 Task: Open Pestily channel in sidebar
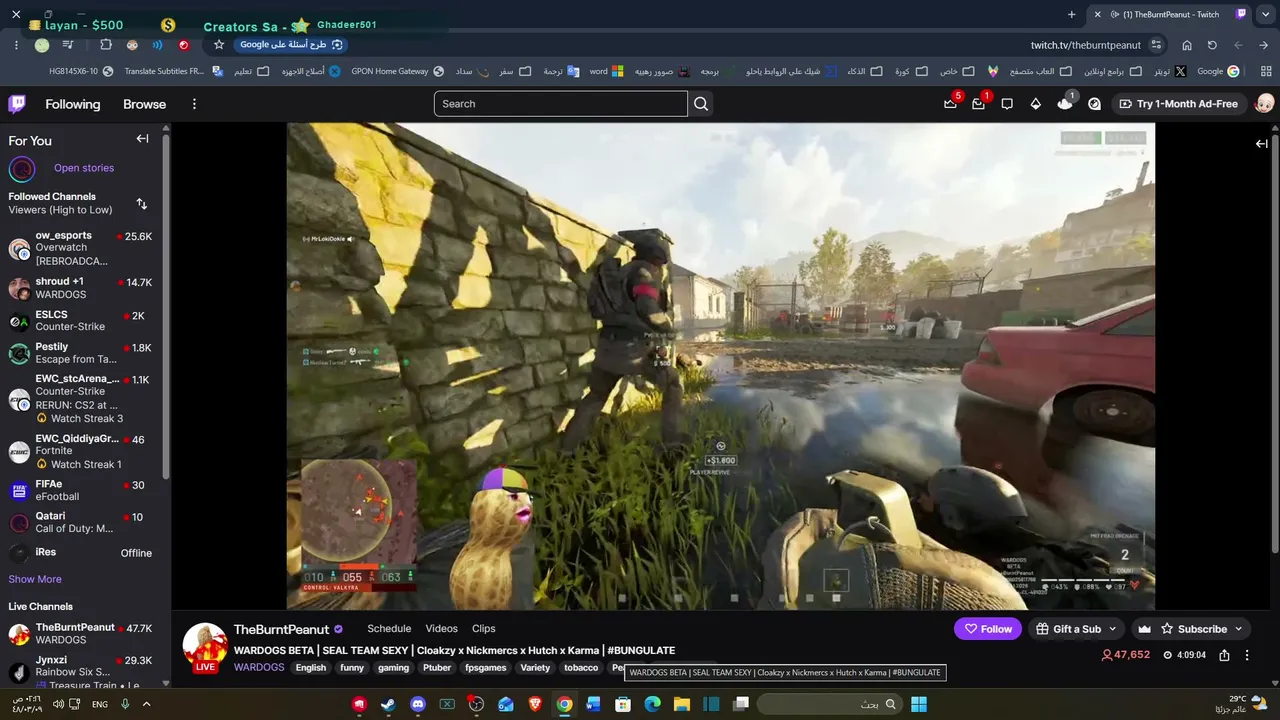pos(81,353)
